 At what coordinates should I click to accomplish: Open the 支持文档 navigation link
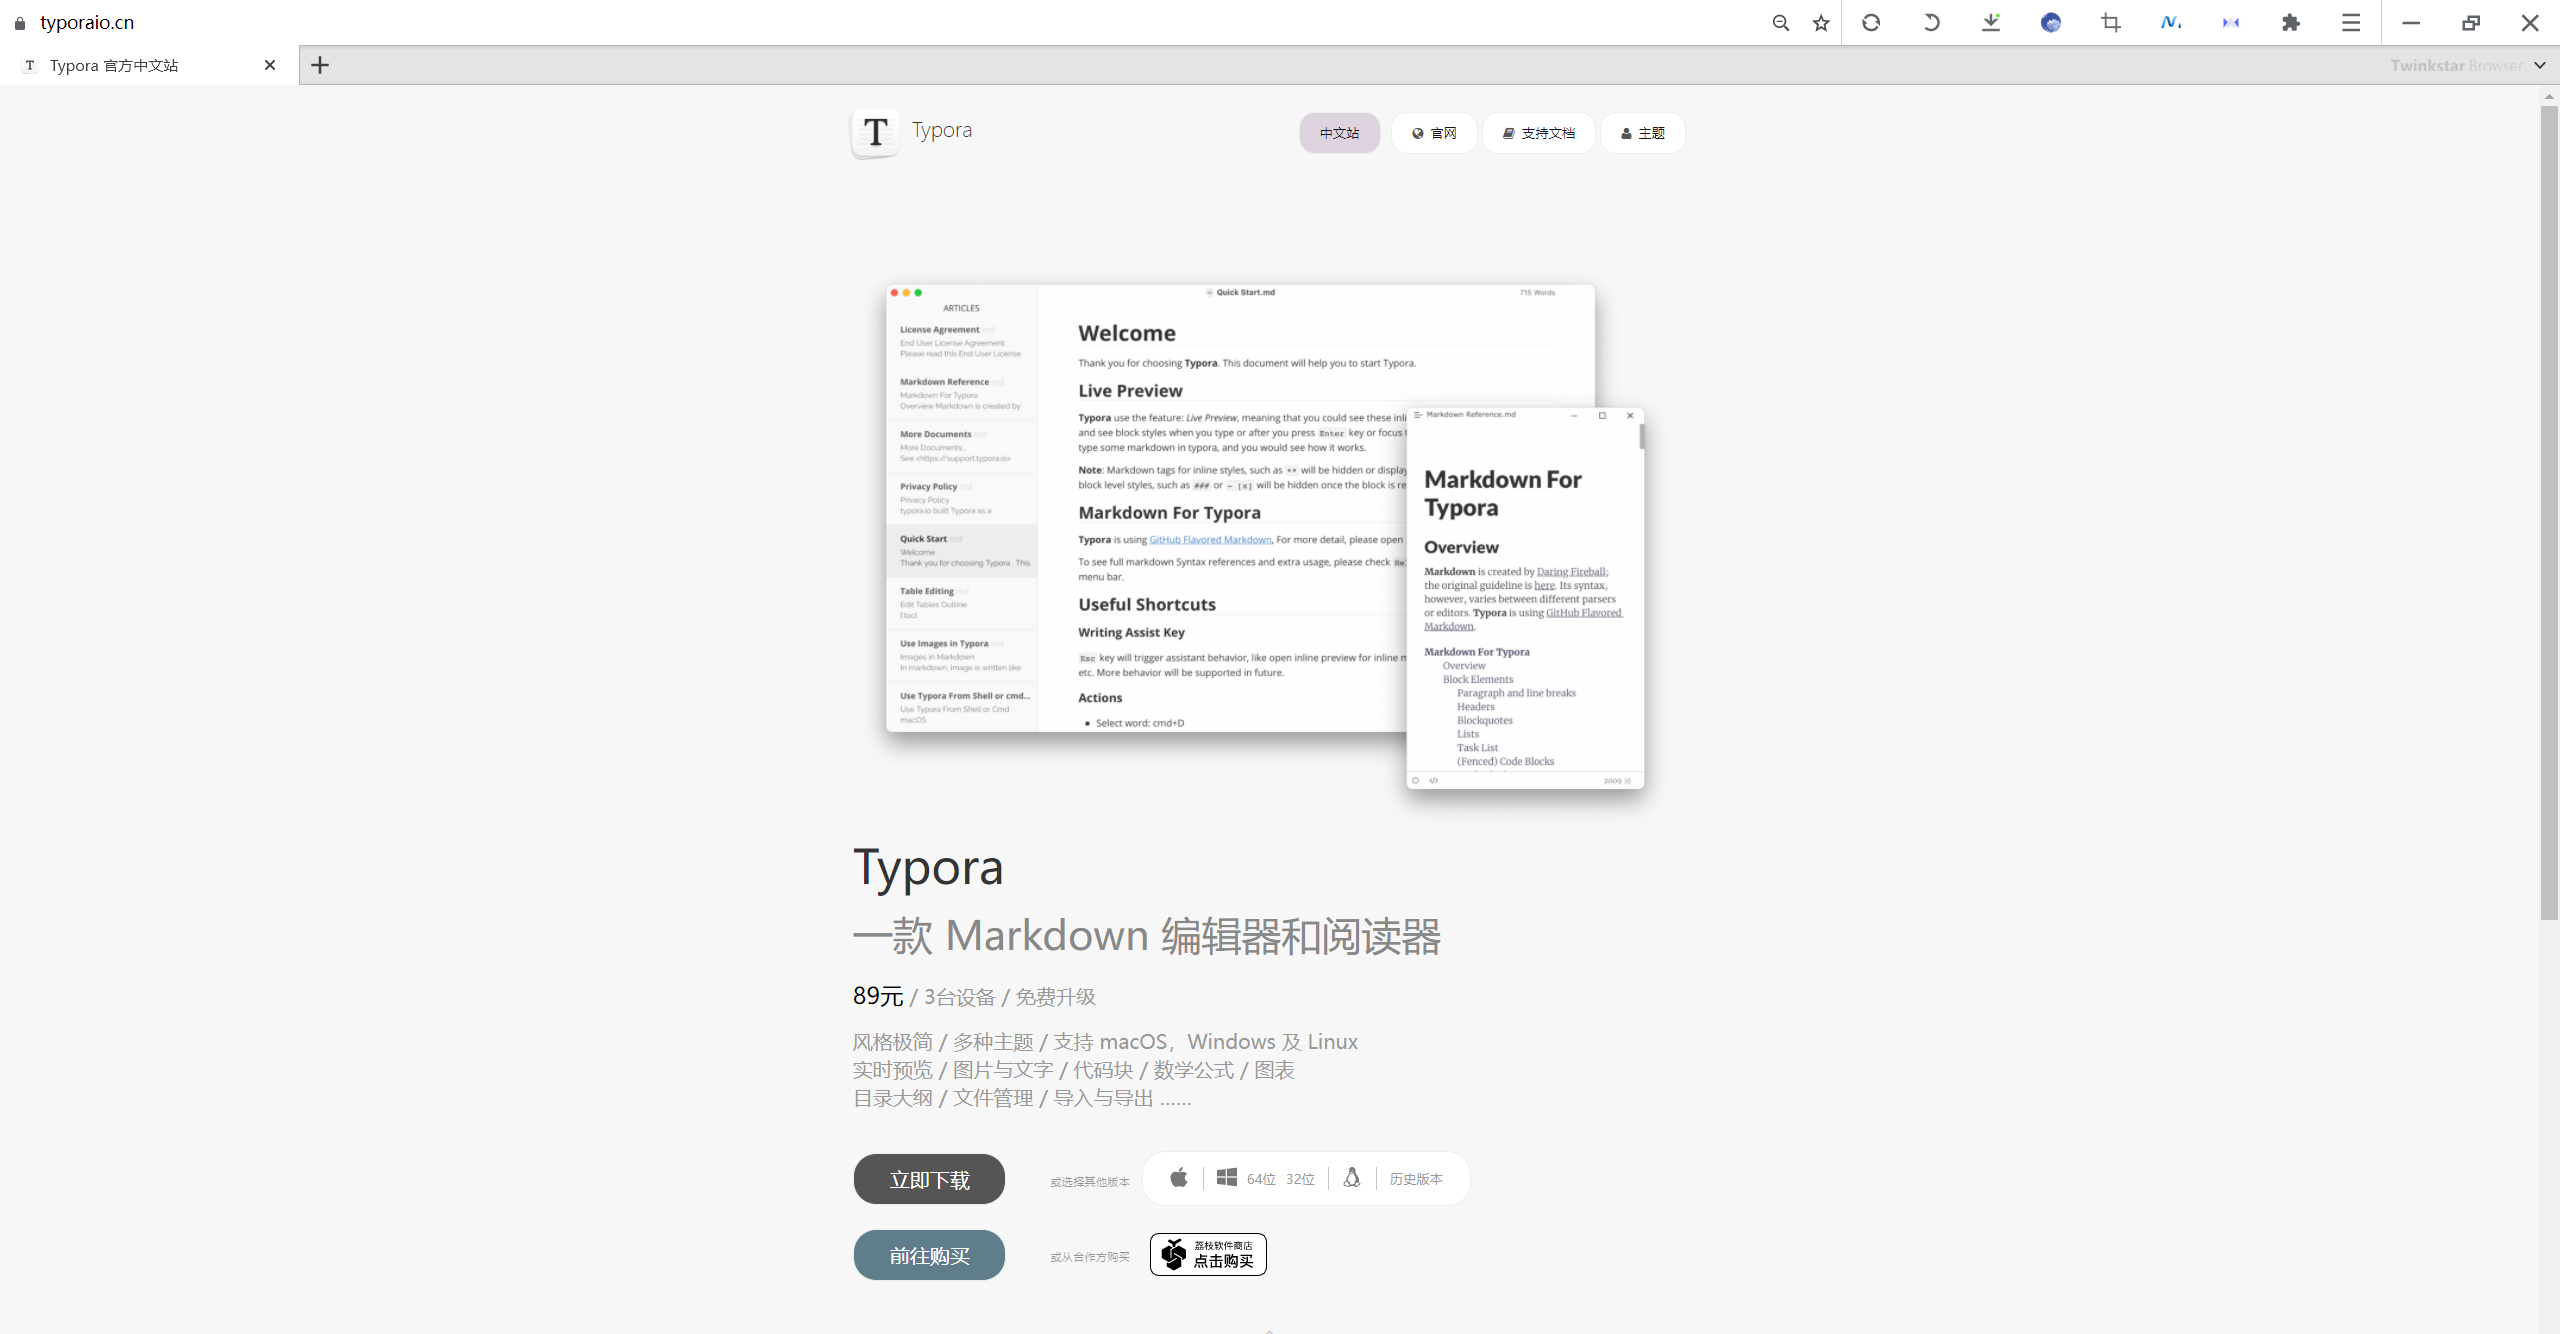click(1538, 133)
